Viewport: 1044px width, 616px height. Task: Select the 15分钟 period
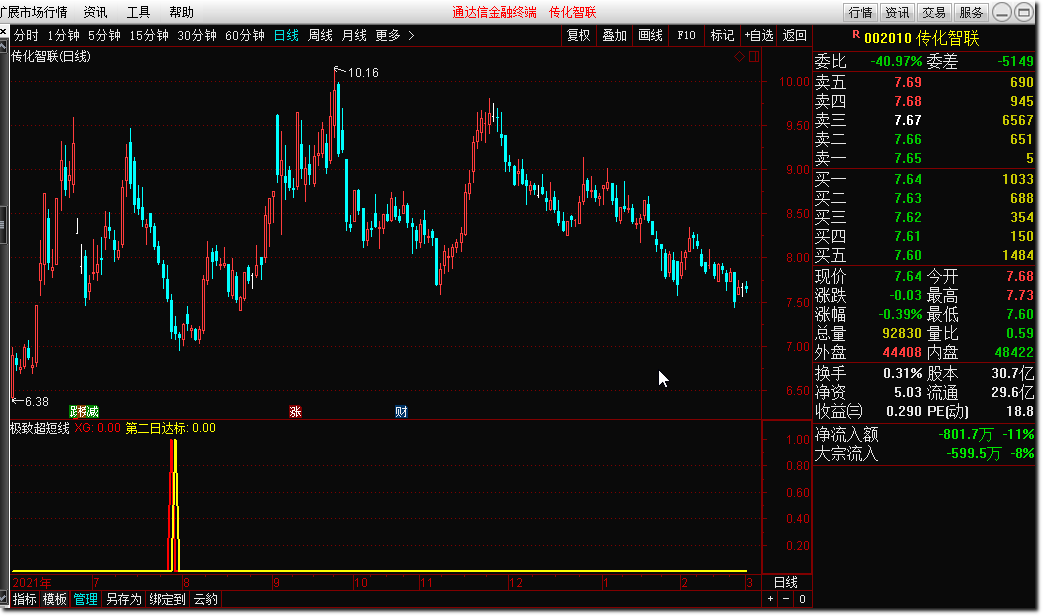(148, 35)
